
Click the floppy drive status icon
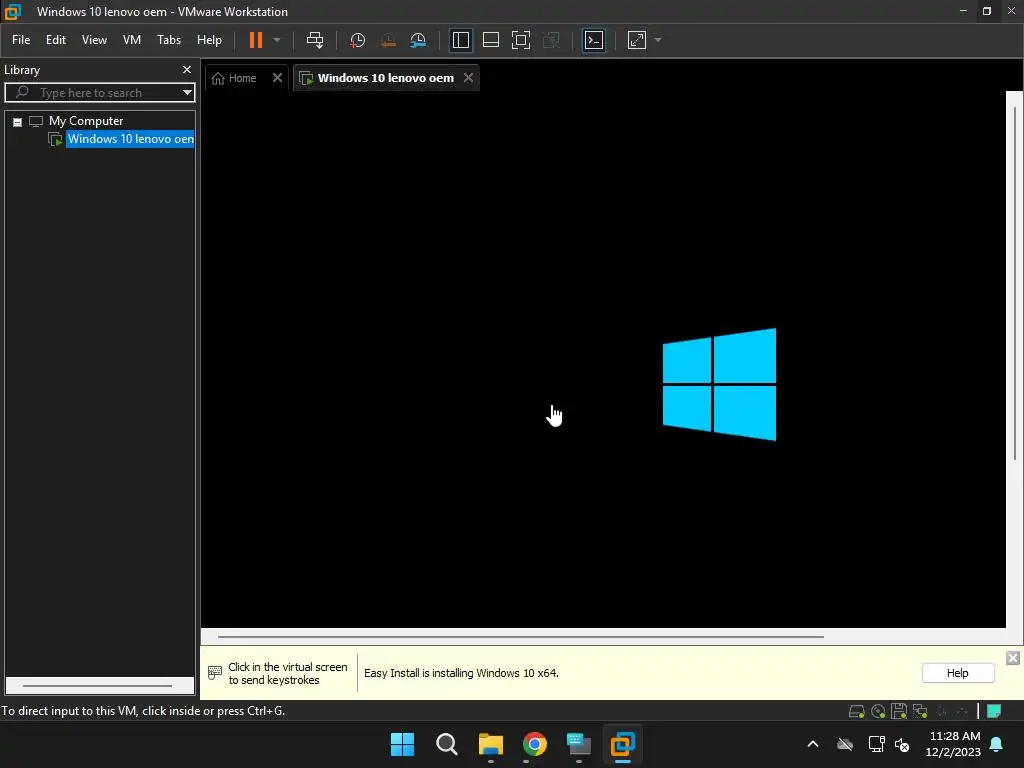point(899,711)
